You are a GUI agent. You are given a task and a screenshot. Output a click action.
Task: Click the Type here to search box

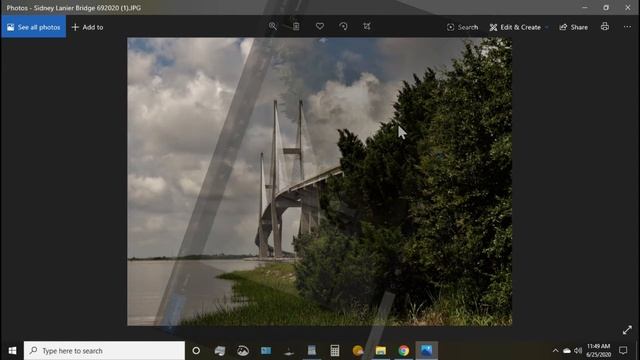pyautogui.click(x=104, y=351)
